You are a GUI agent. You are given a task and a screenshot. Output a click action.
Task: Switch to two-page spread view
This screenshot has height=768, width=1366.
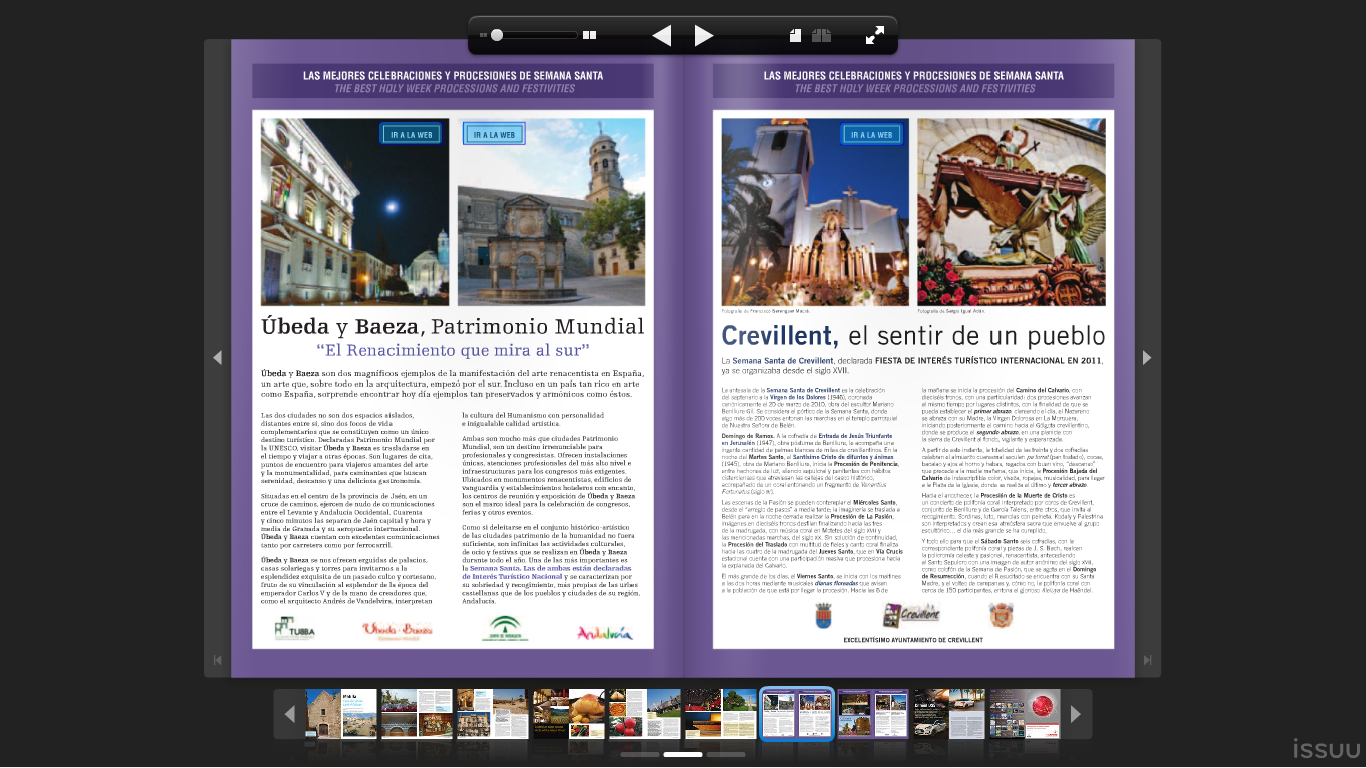[x=822, y=36]
